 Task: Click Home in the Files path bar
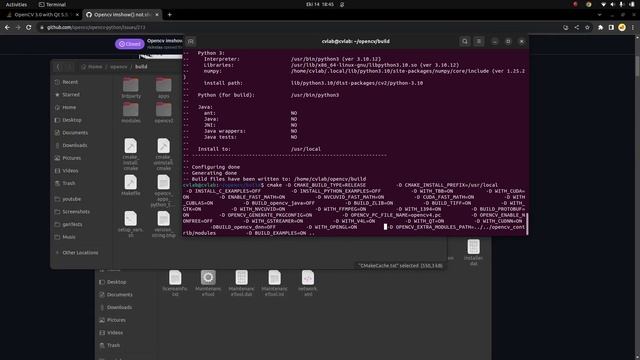point(92,67)
